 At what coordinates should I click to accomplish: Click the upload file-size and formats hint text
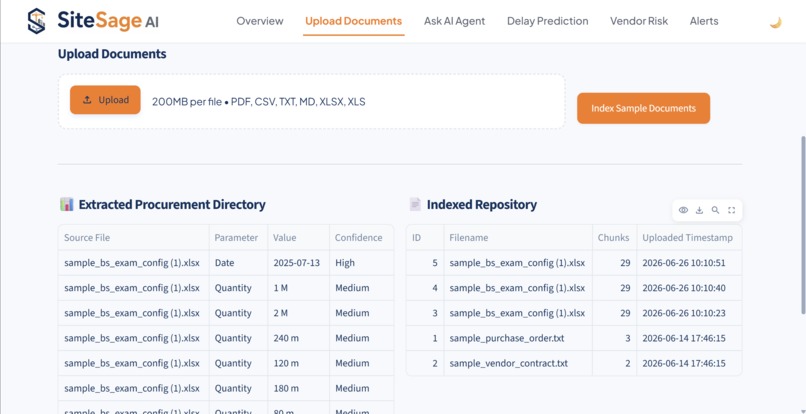click(x=259, y=102)
